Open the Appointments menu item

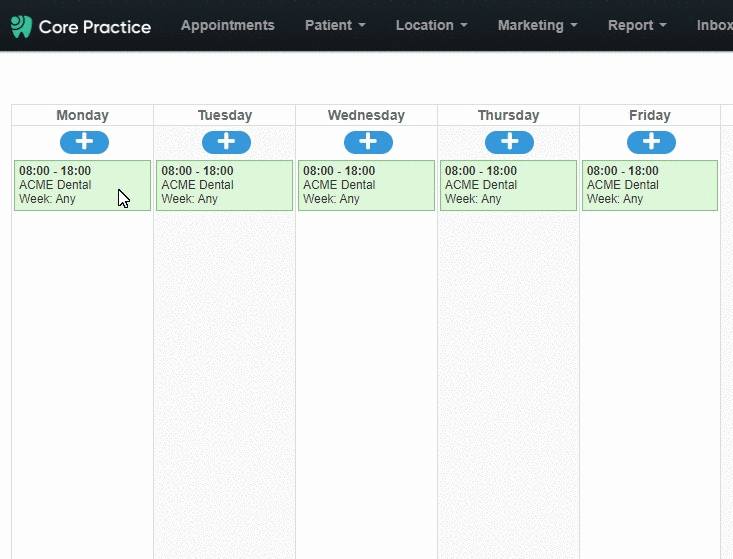228,25
